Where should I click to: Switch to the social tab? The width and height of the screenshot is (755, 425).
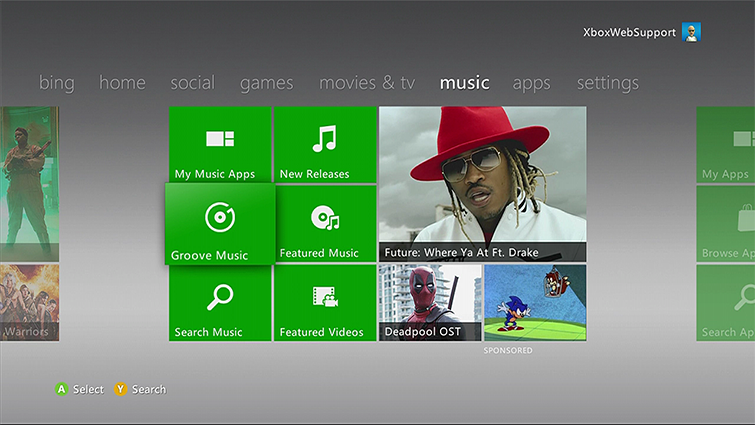point(192,83)
